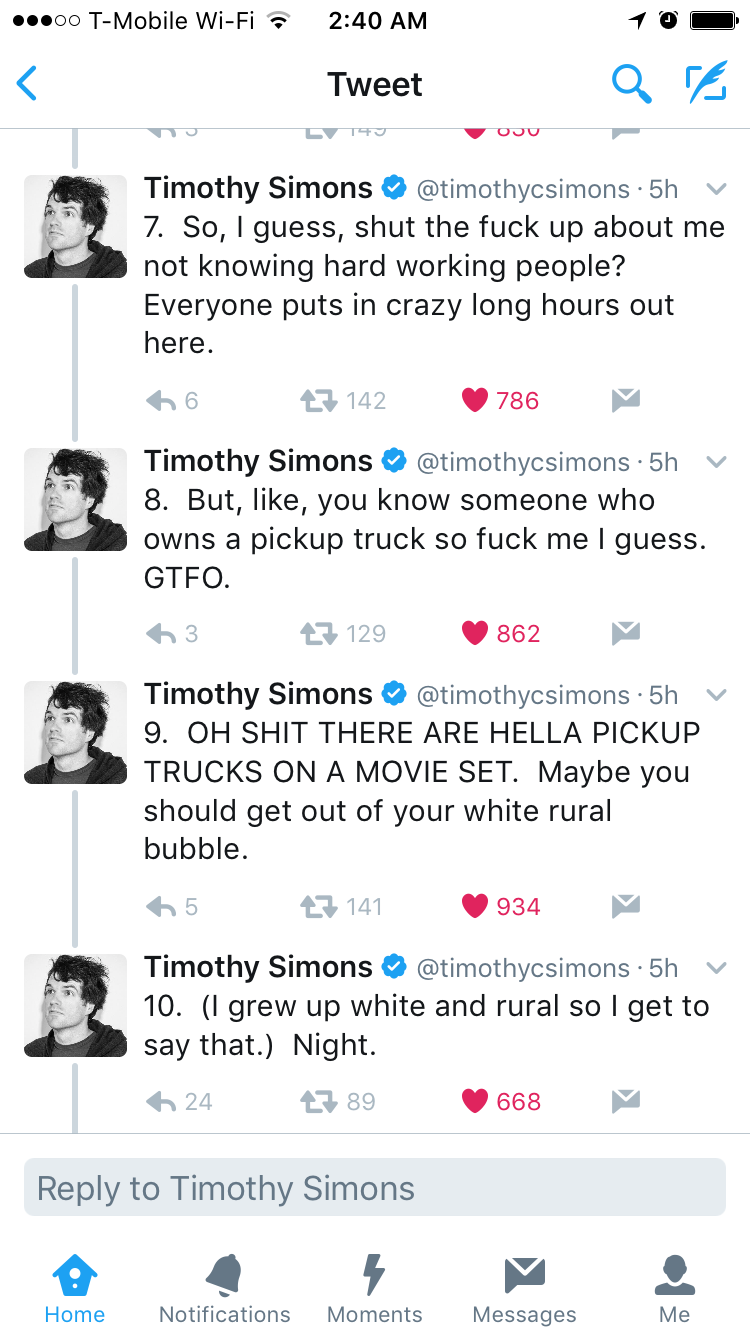
Task: Send tweet 9 via direct message icon
Action: click(x=626, y=906)
